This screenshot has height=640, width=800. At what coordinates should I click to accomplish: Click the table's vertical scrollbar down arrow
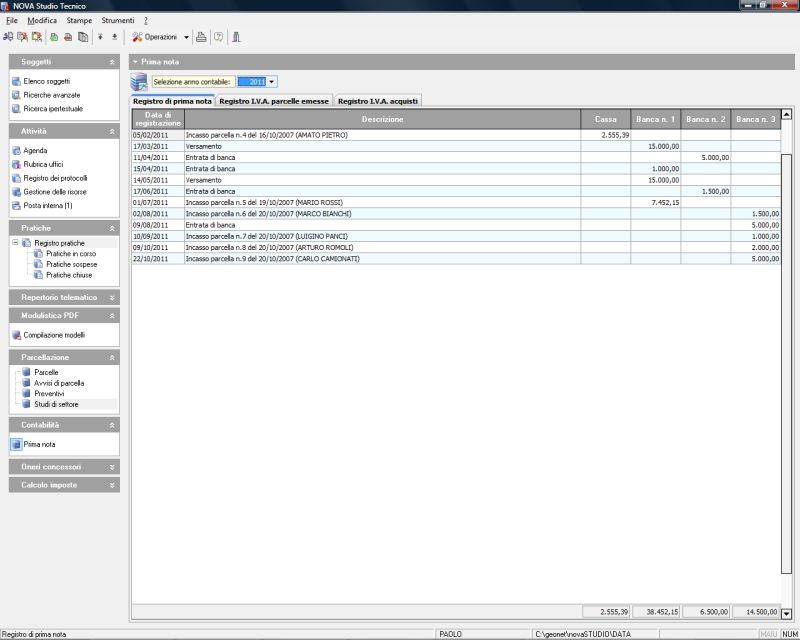pyautogui.click(x=786, y=613)
